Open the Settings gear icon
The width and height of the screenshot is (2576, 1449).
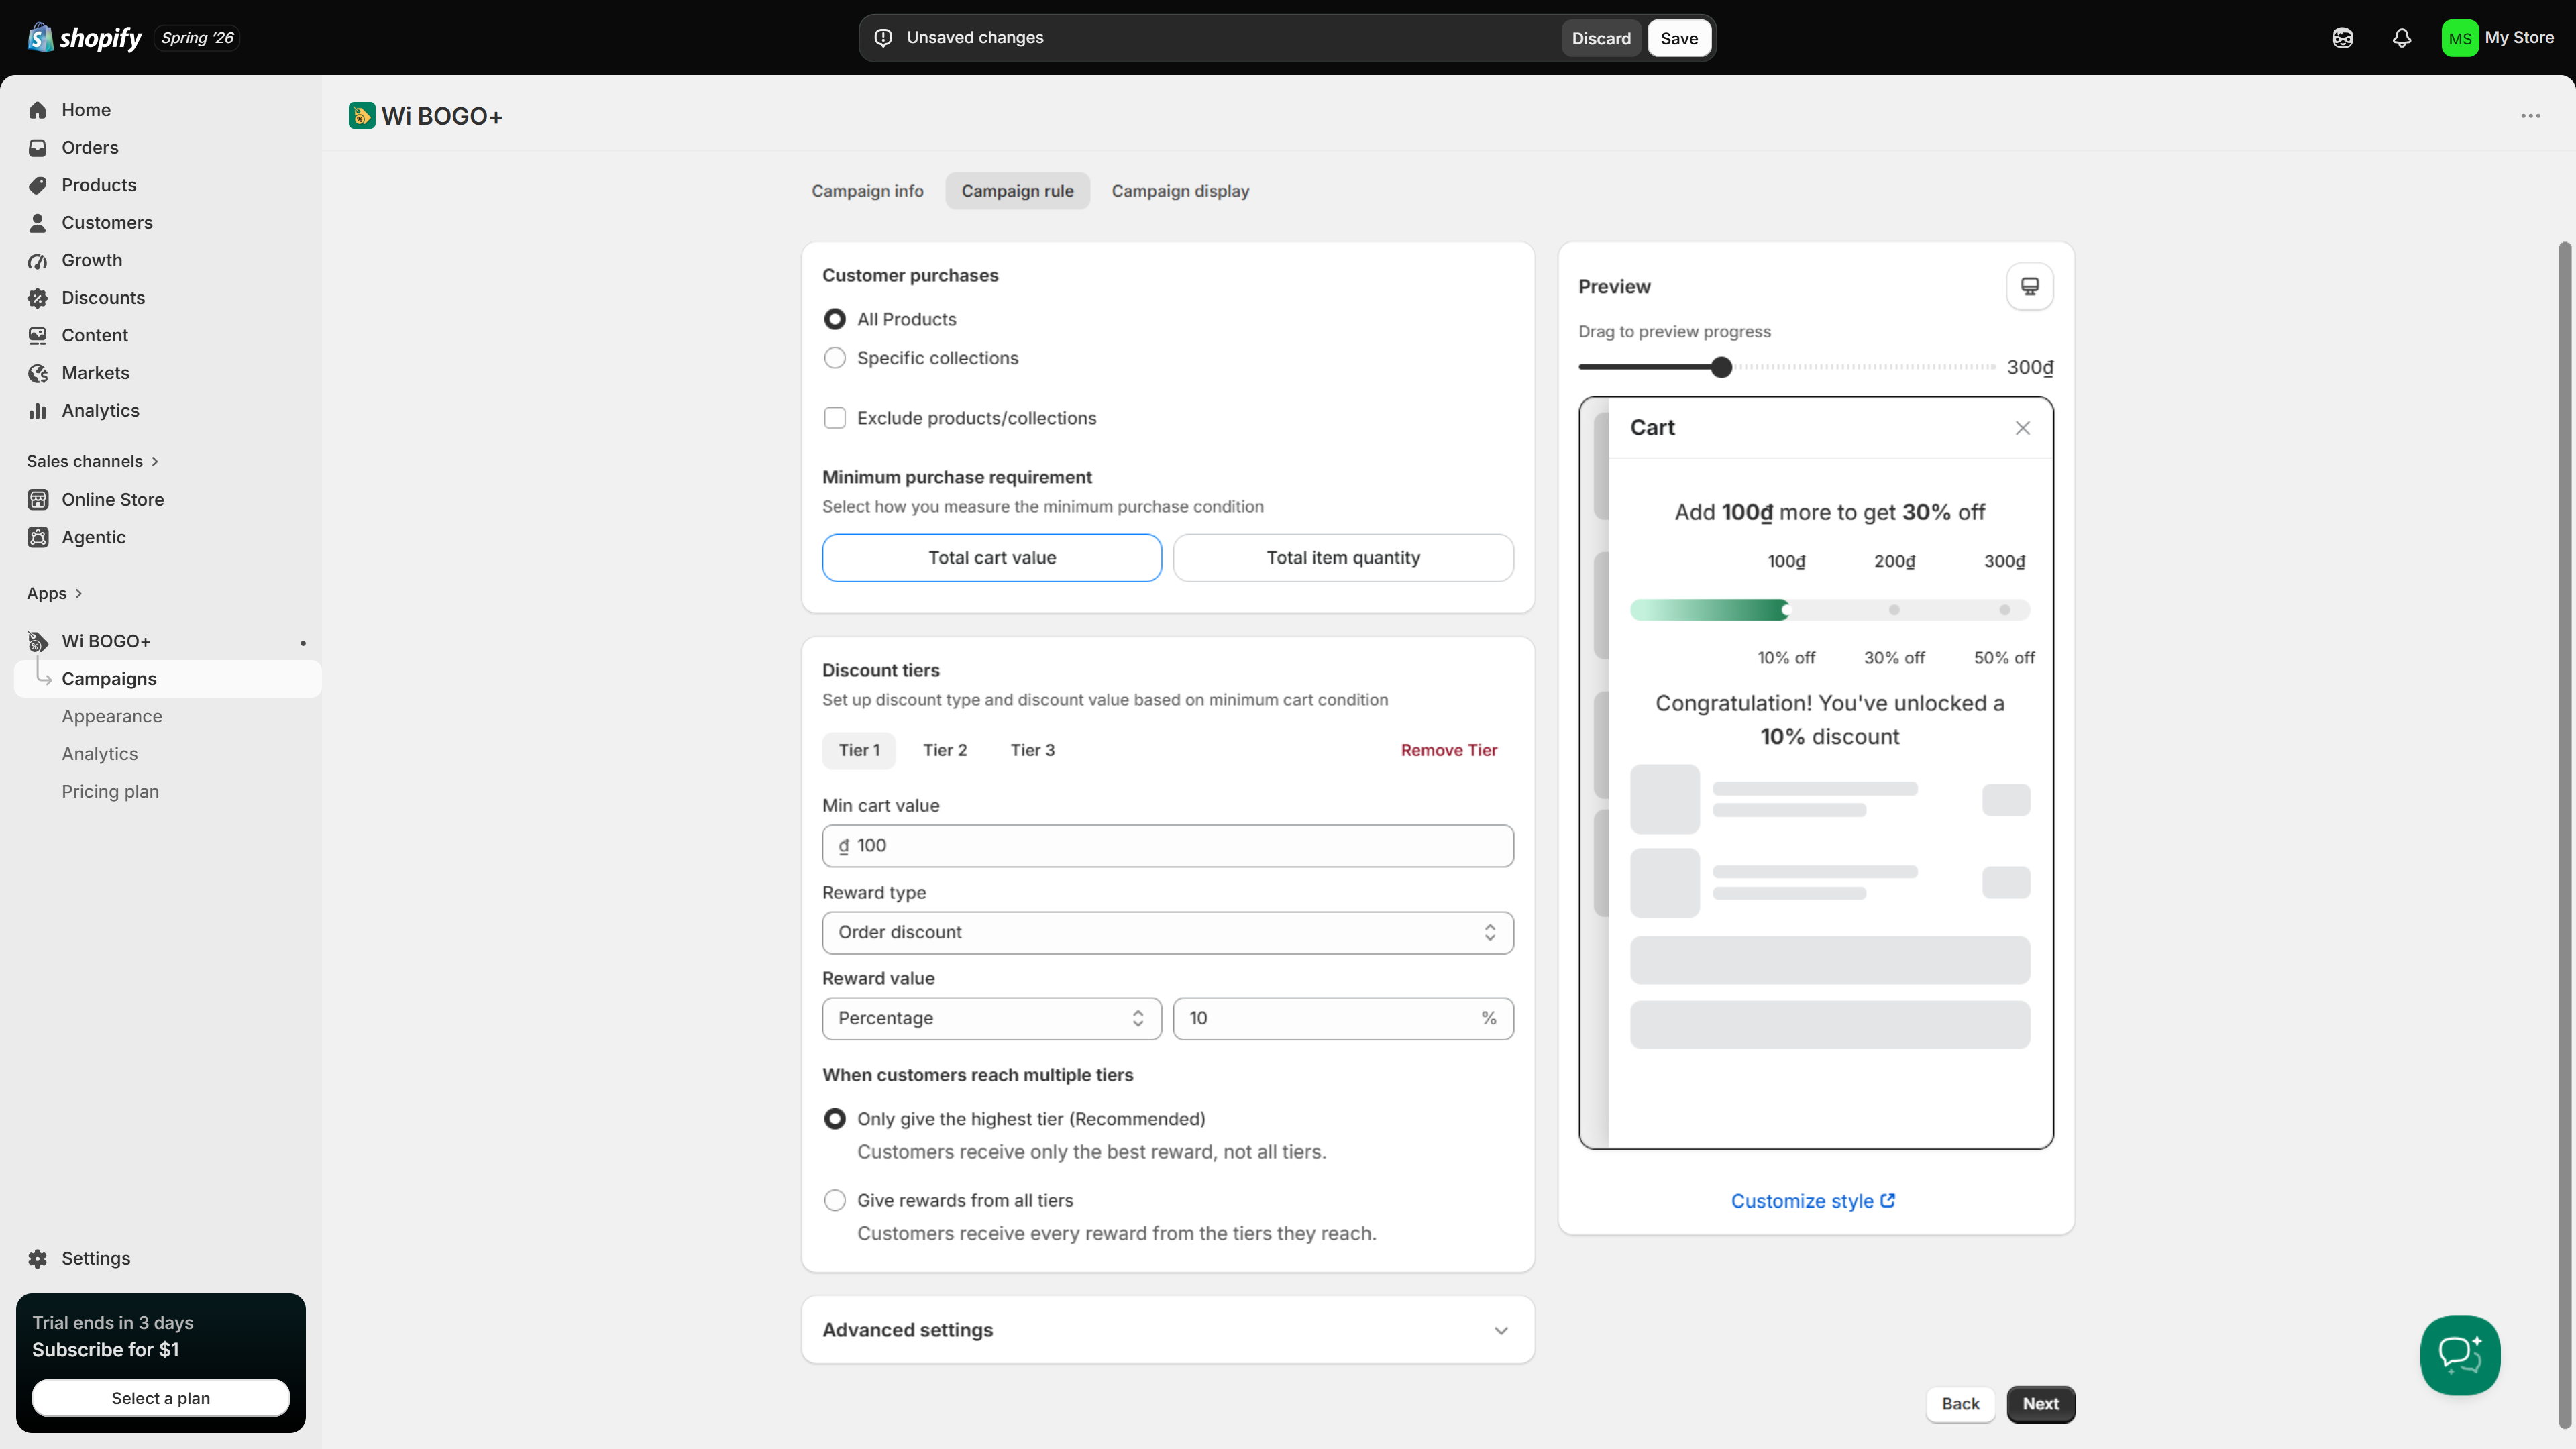(38, 1259)
